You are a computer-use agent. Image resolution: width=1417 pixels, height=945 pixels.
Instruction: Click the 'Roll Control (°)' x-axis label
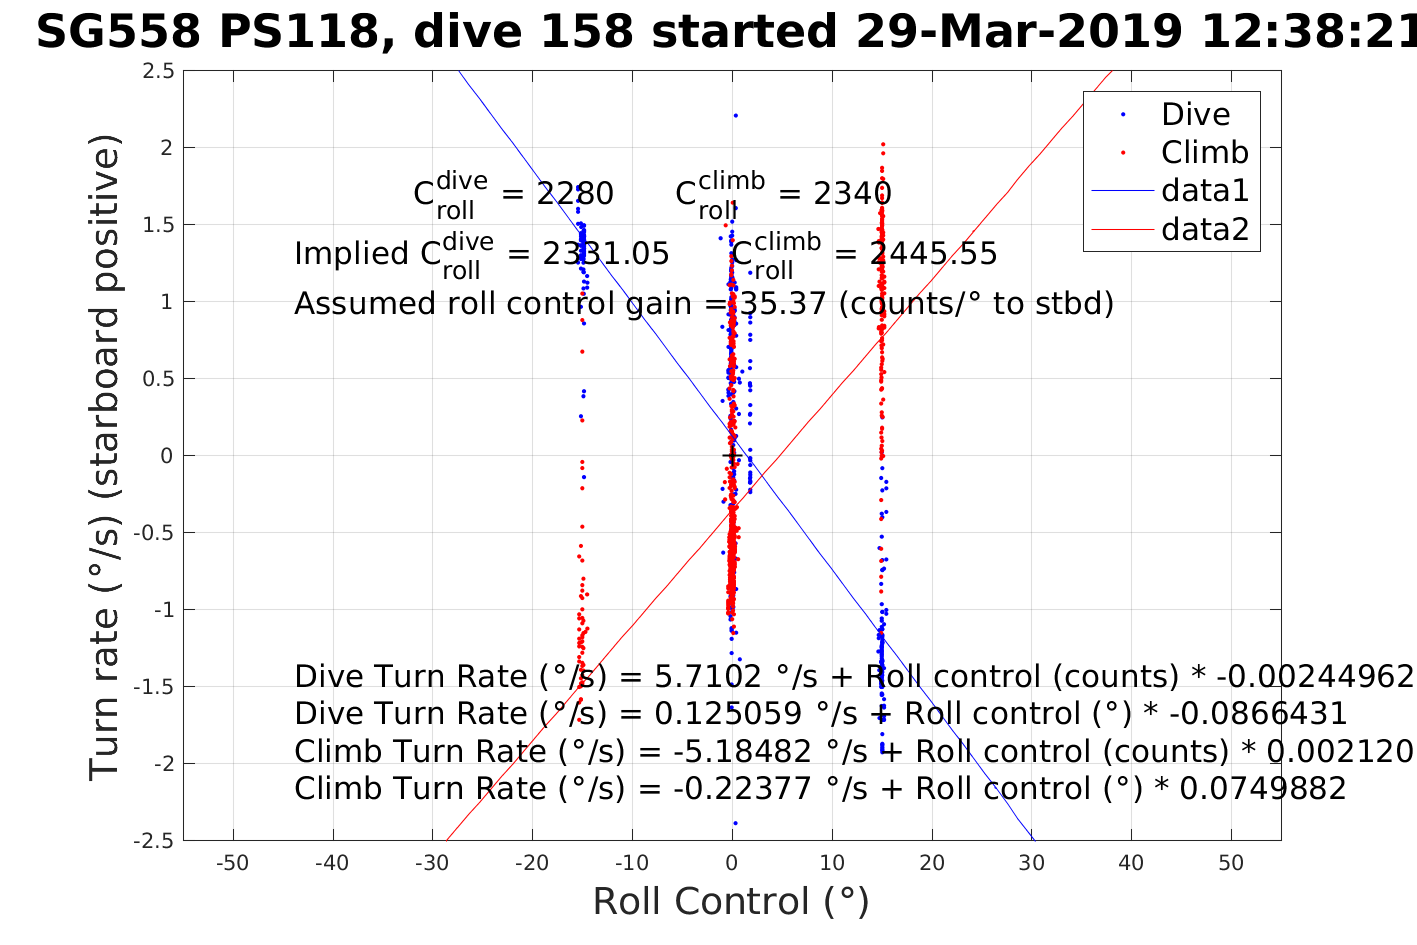pyautogui.click(x=731, y=902)
